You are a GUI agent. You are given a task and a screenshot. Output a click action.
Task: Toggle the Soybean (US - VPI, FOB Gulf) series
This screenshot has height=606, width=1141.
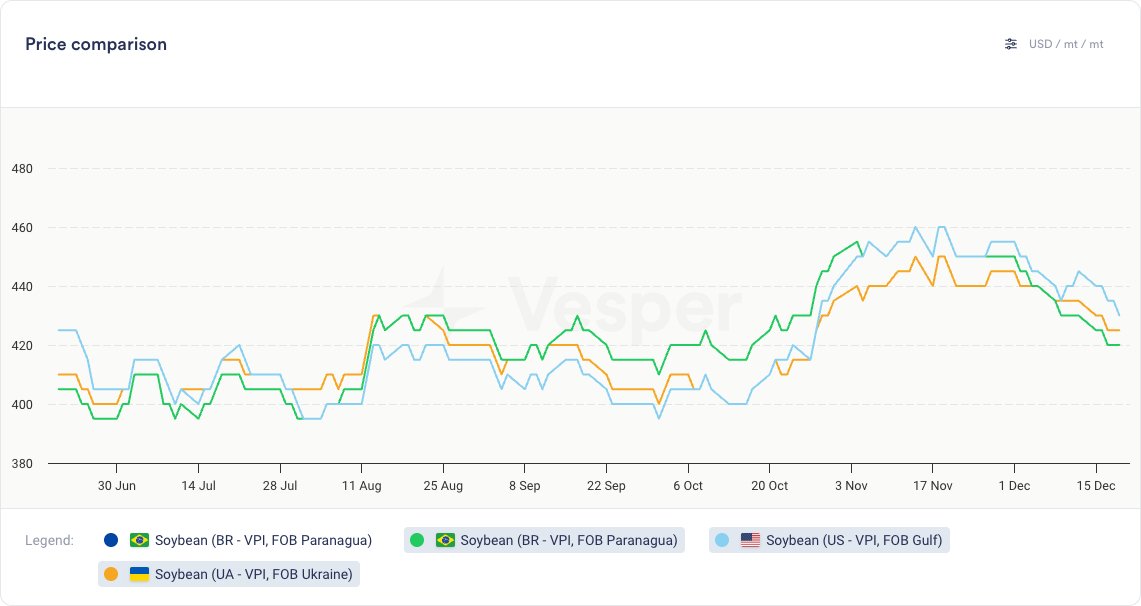point(853,540)
